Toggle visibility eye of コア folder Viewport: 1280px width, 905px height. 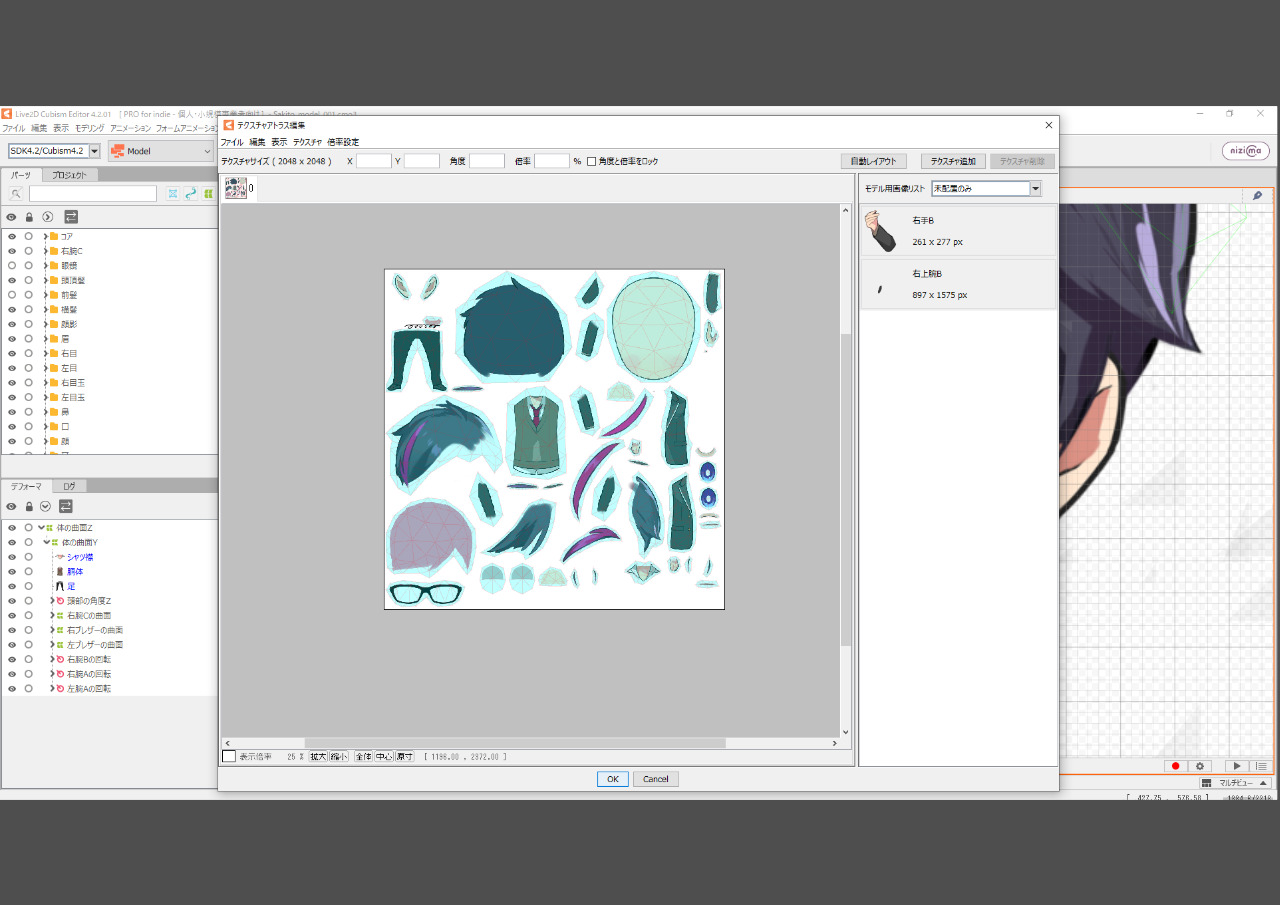[x=12, y=236]
